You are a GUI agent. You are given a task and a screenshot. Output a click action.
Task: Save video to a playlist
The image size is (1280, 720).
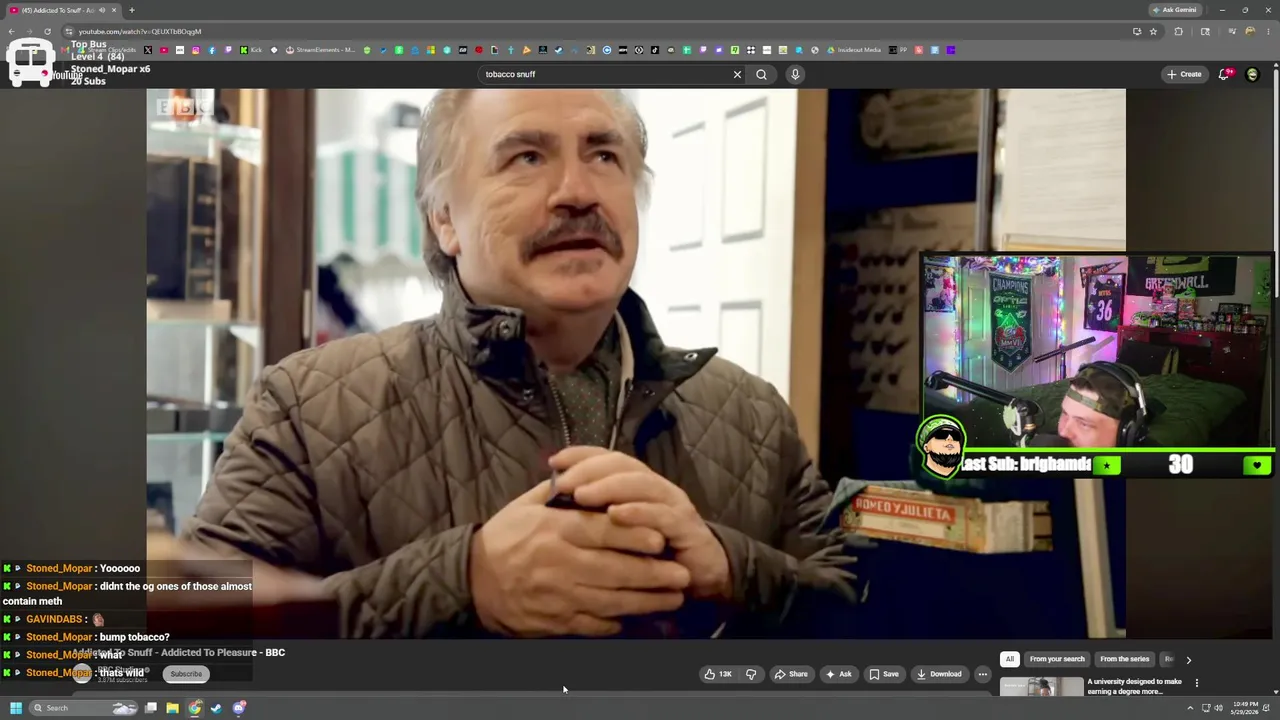(x=883, y=674)
